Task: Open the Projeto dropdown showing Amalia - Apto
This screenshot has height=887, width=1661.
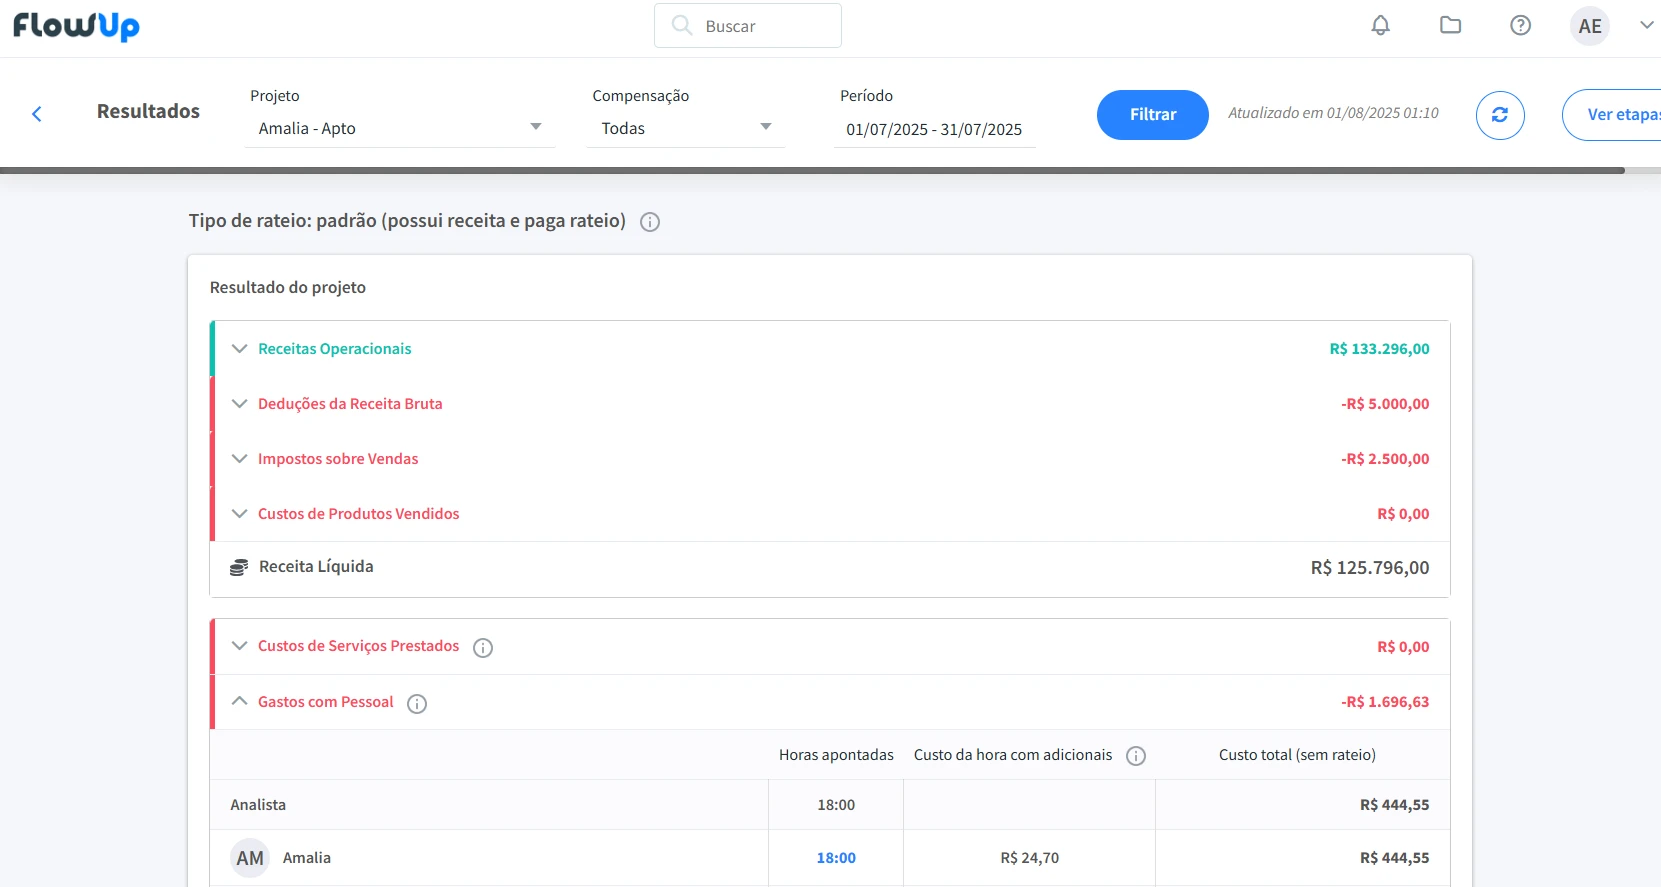Action: pos(399,128)
